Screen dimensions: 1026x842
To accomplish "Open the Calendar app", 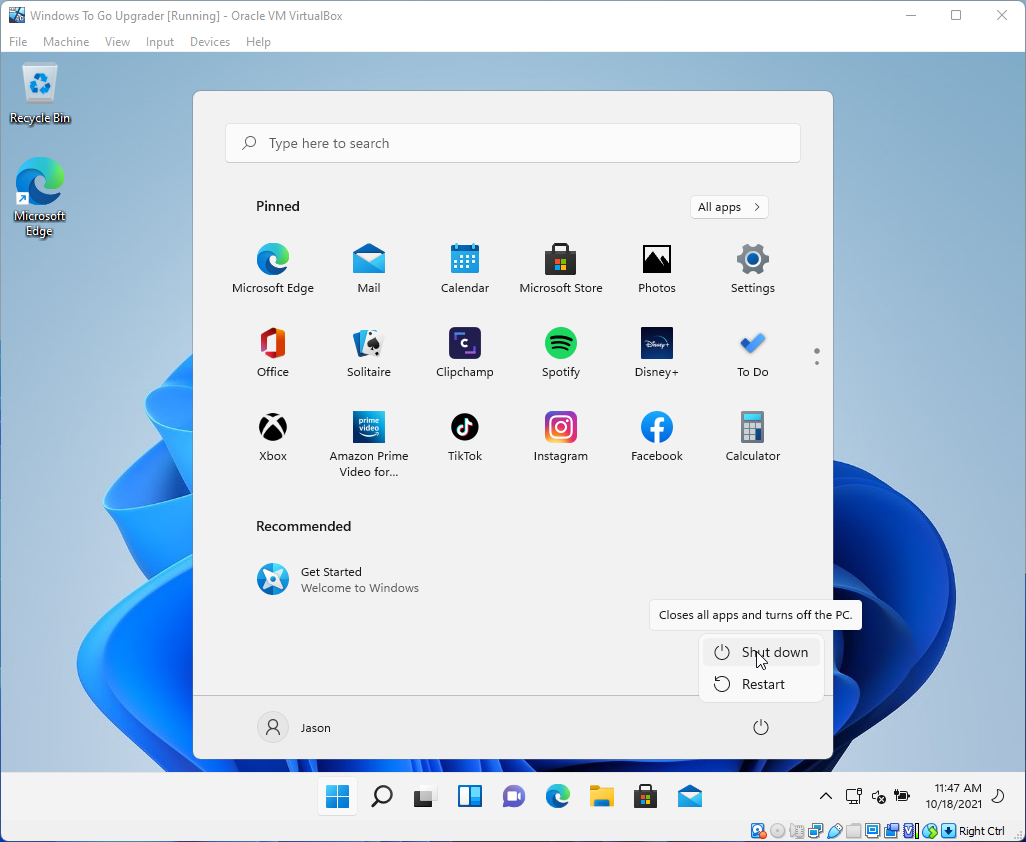I will [x=465, y=268].
